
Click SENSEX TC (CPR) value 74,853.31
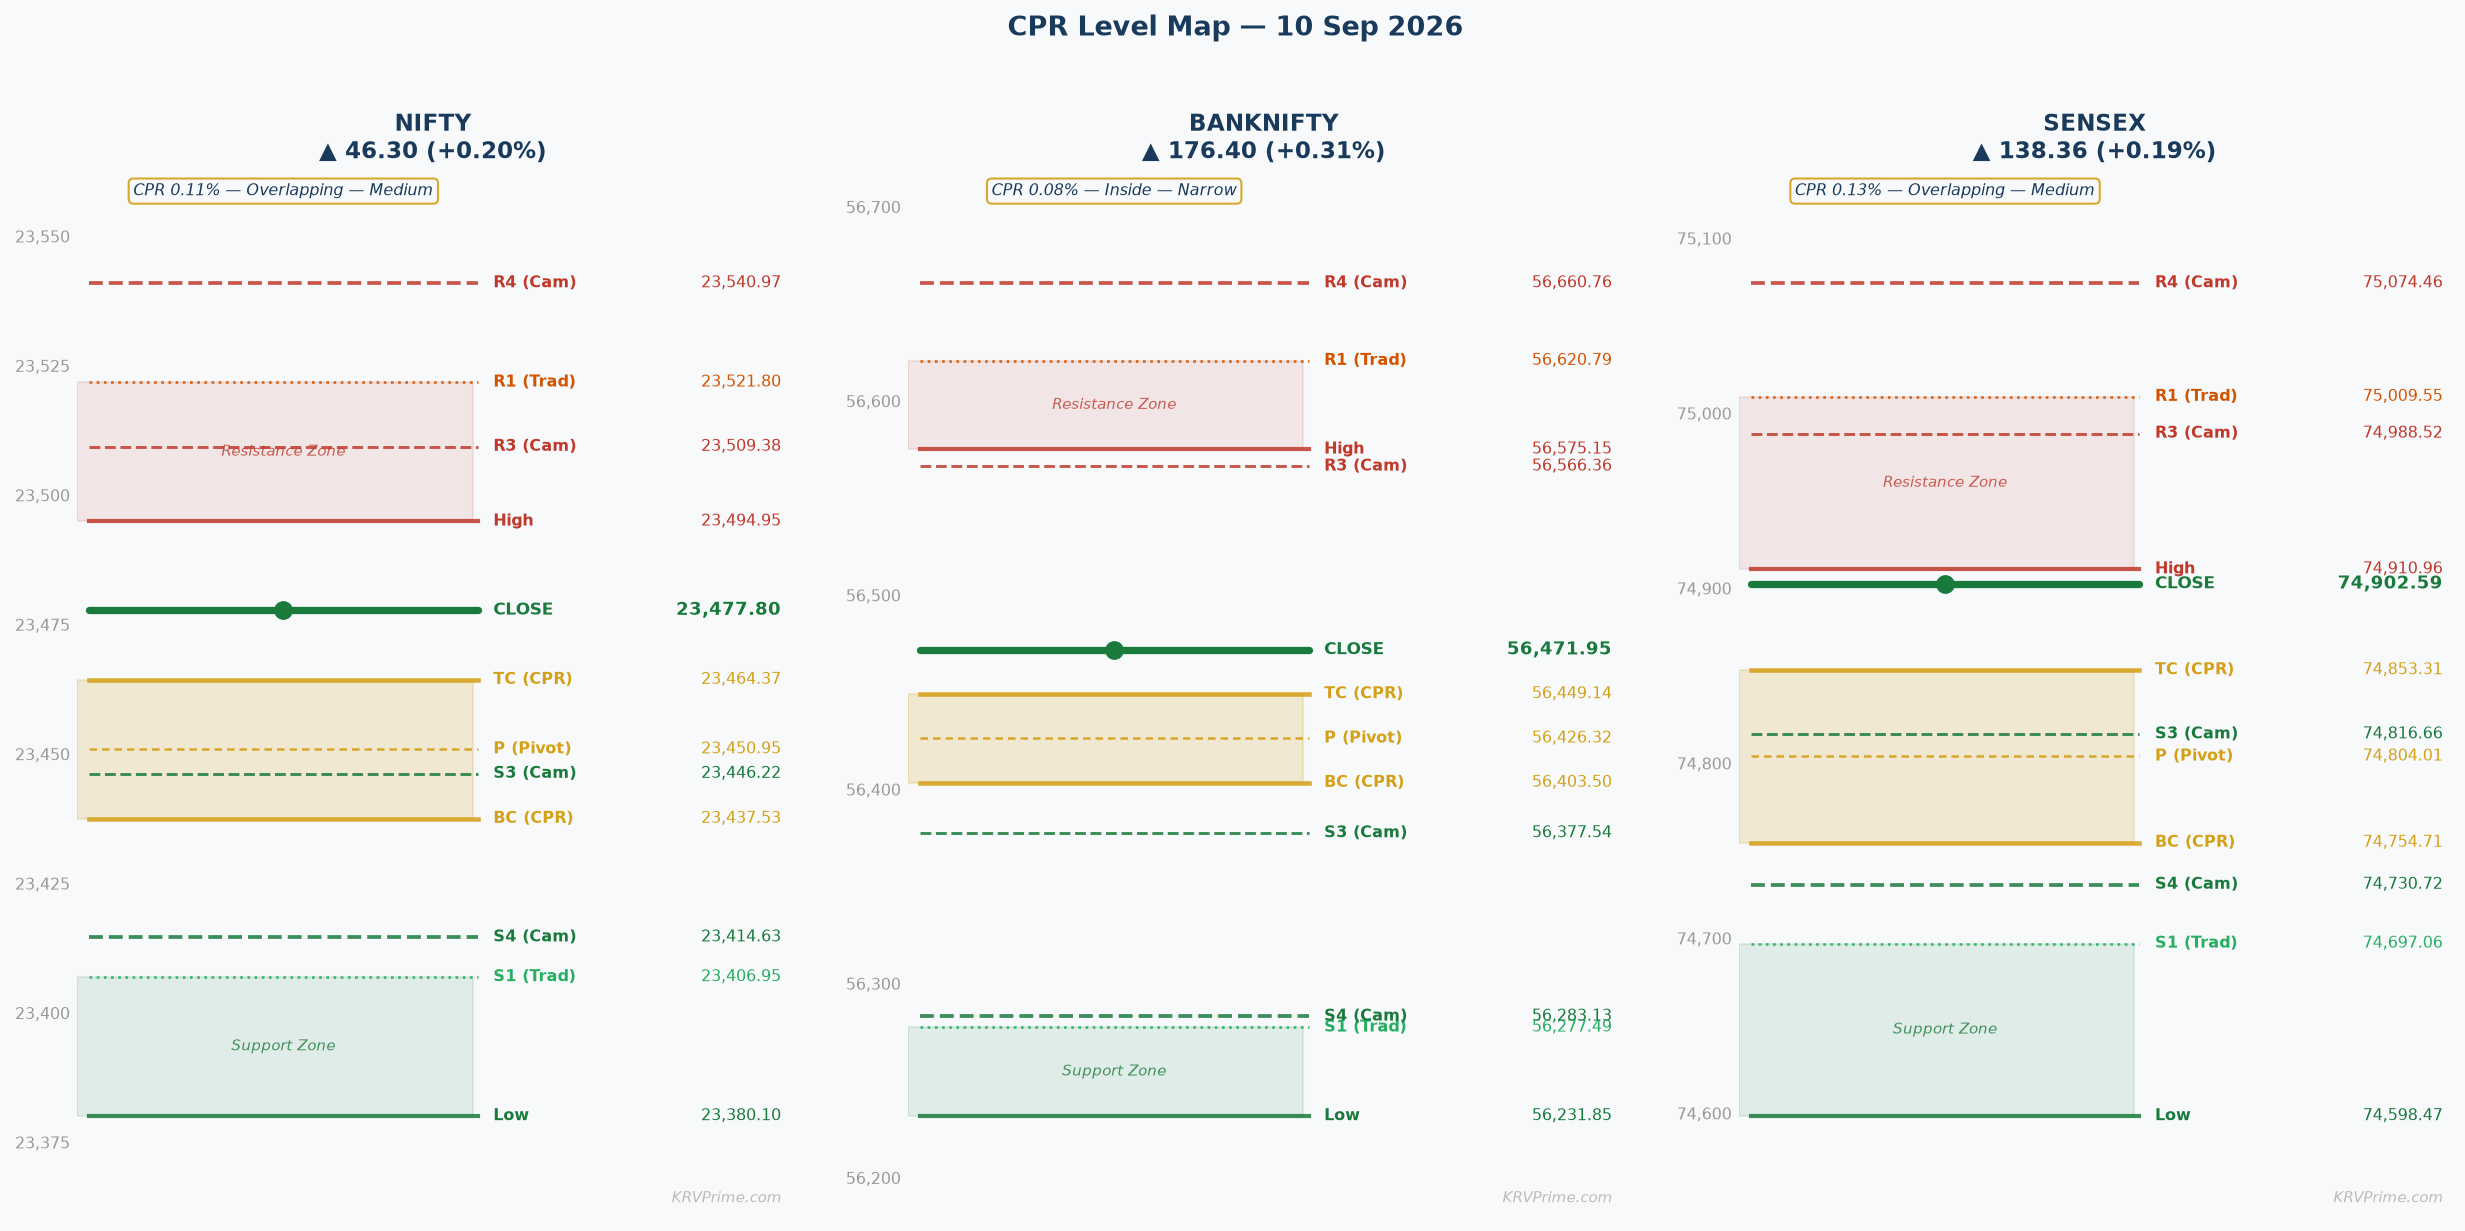[2403, 669]
